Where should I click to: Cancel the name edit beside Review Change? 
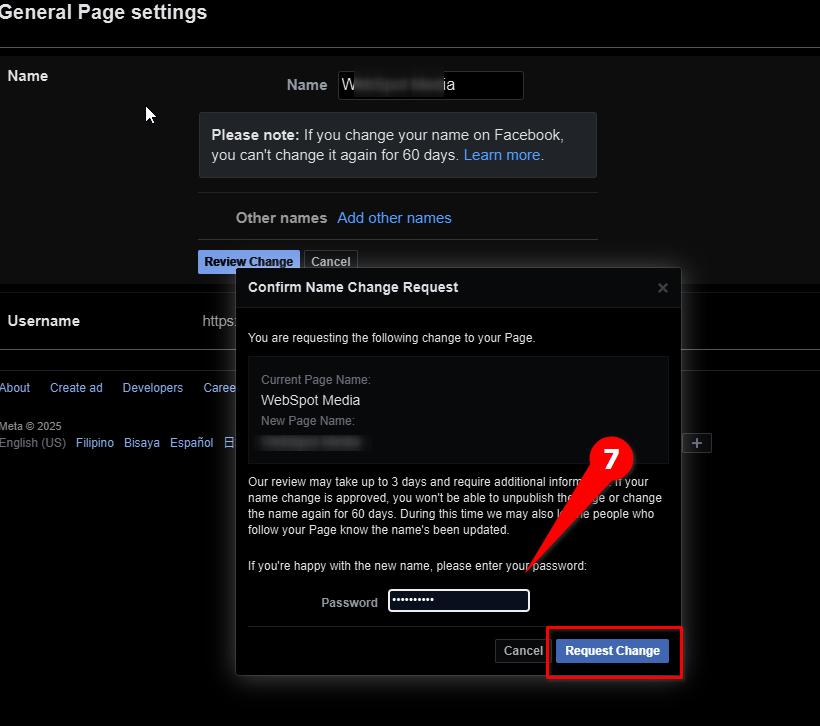click(x=331, y=262)
